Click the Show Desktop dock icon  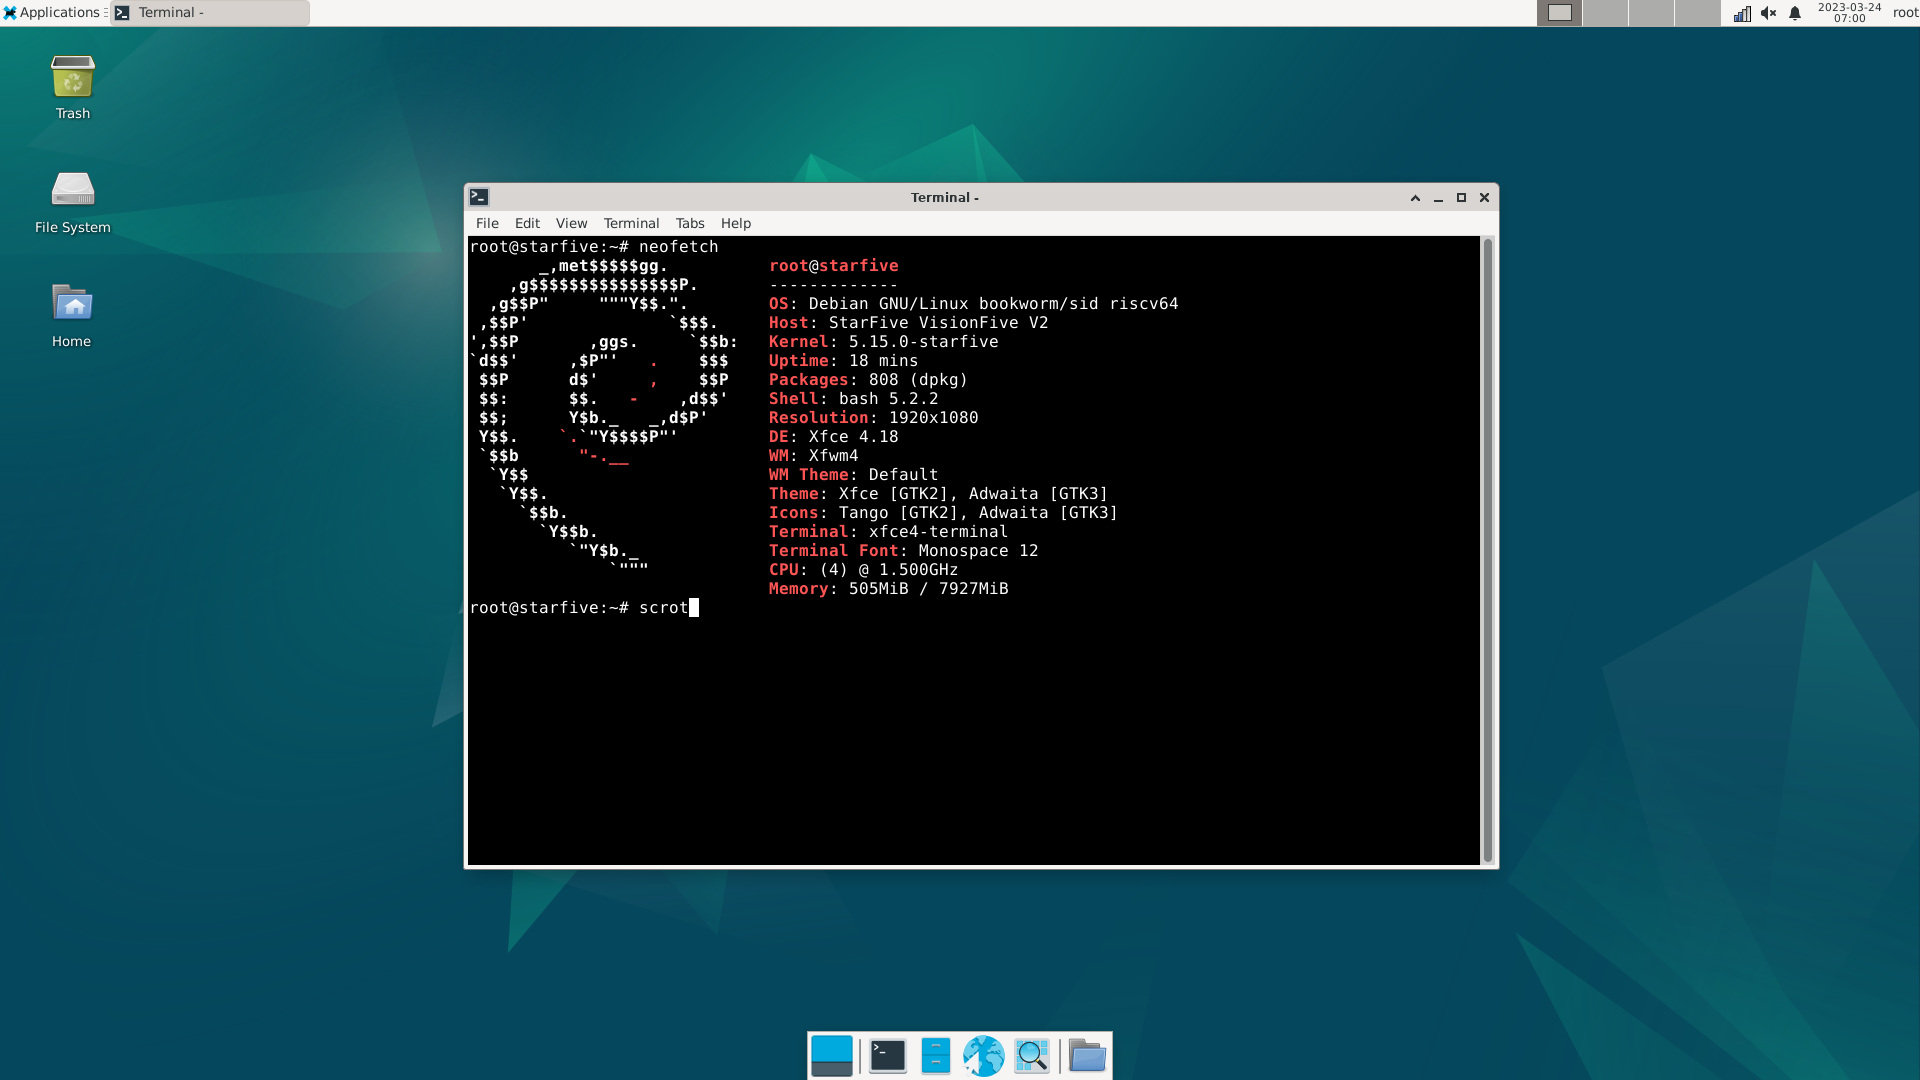(x=831, y=1056)
